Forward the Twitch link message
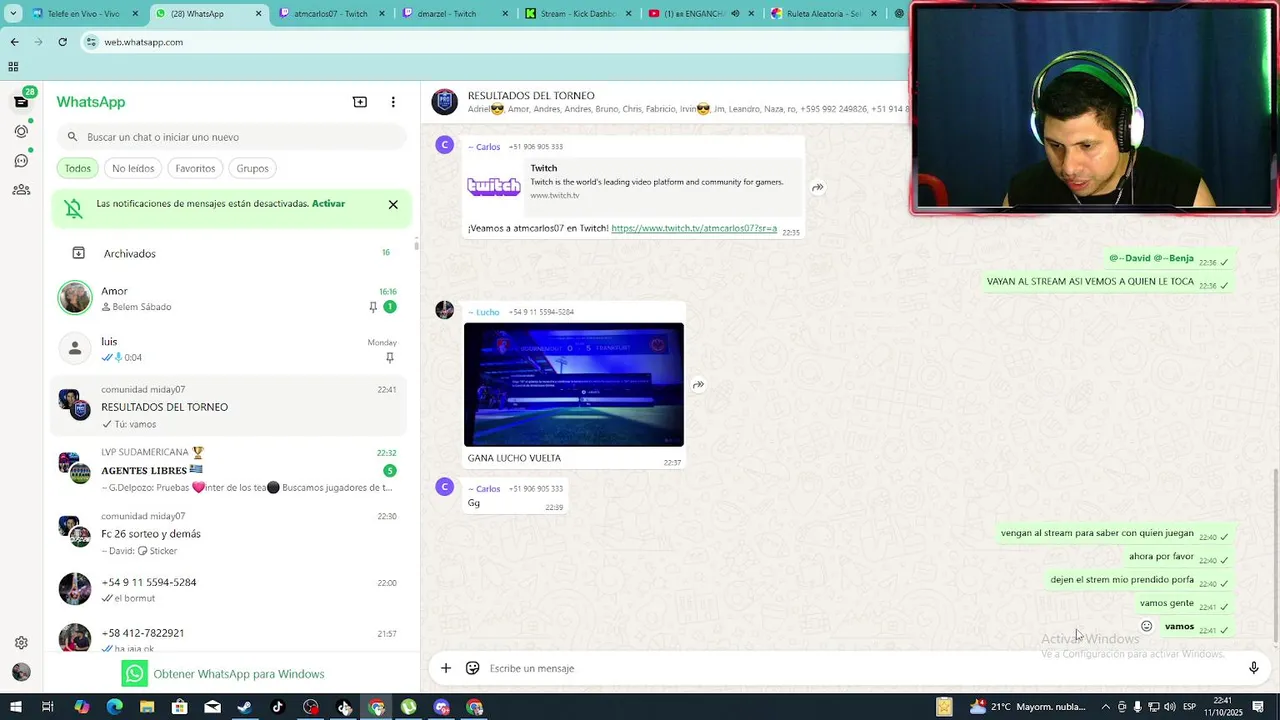1280x720 pixels. coord(818,188)
